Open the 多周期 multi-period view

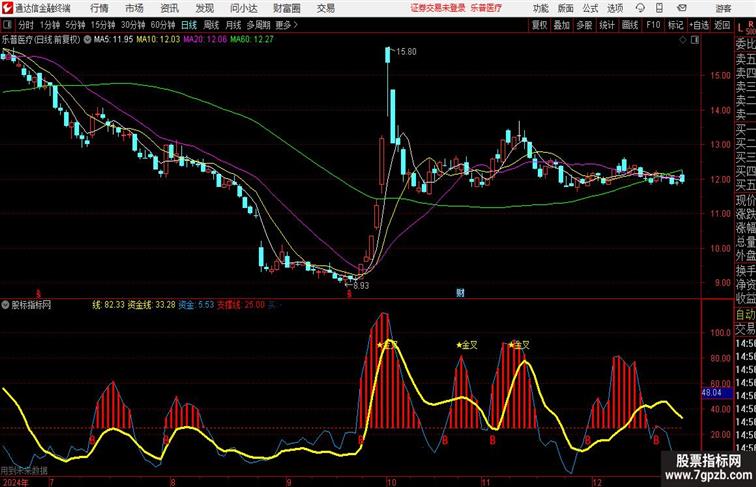point(258,25)
